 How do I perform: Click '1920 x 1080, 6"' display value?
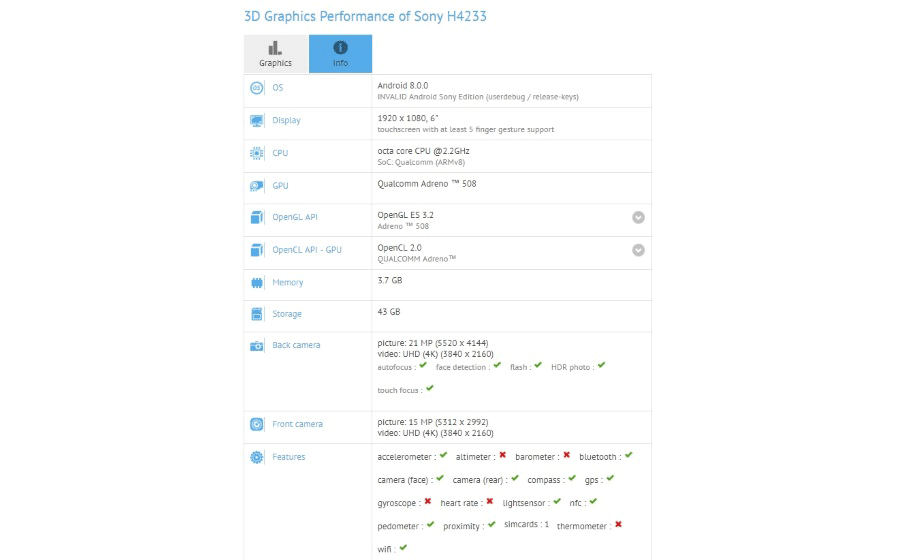coord(408,118)
